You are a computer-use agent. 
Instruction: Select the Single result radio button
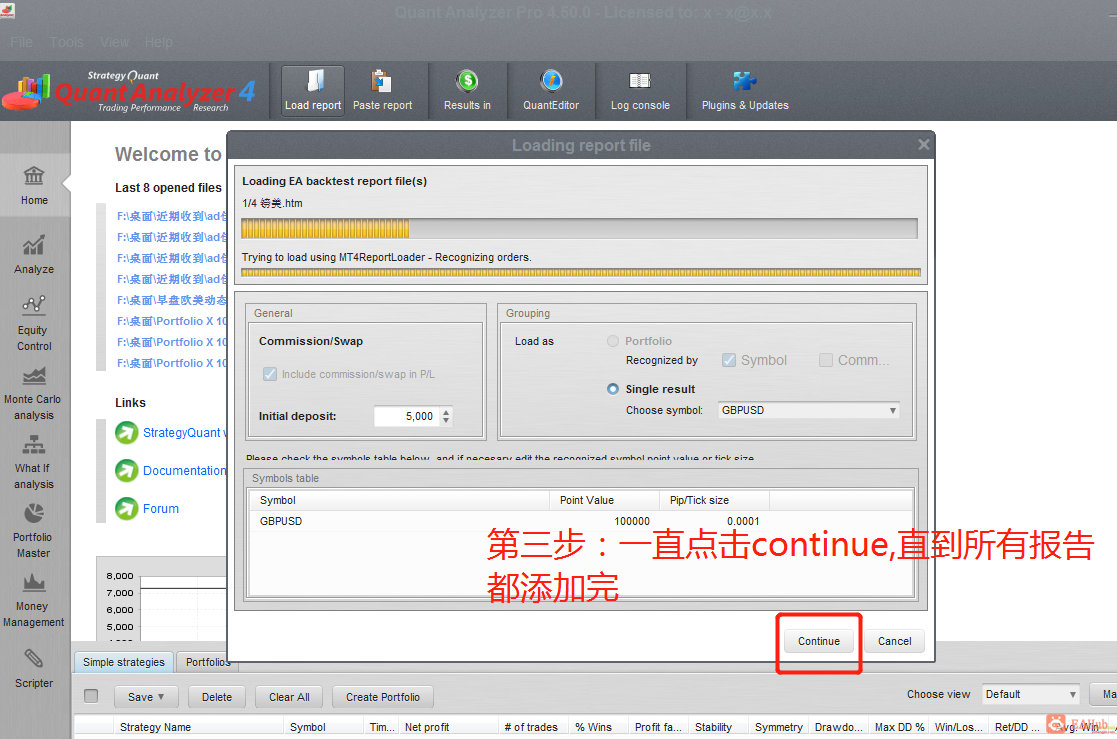pyautogui.click(x=613, y=388)
